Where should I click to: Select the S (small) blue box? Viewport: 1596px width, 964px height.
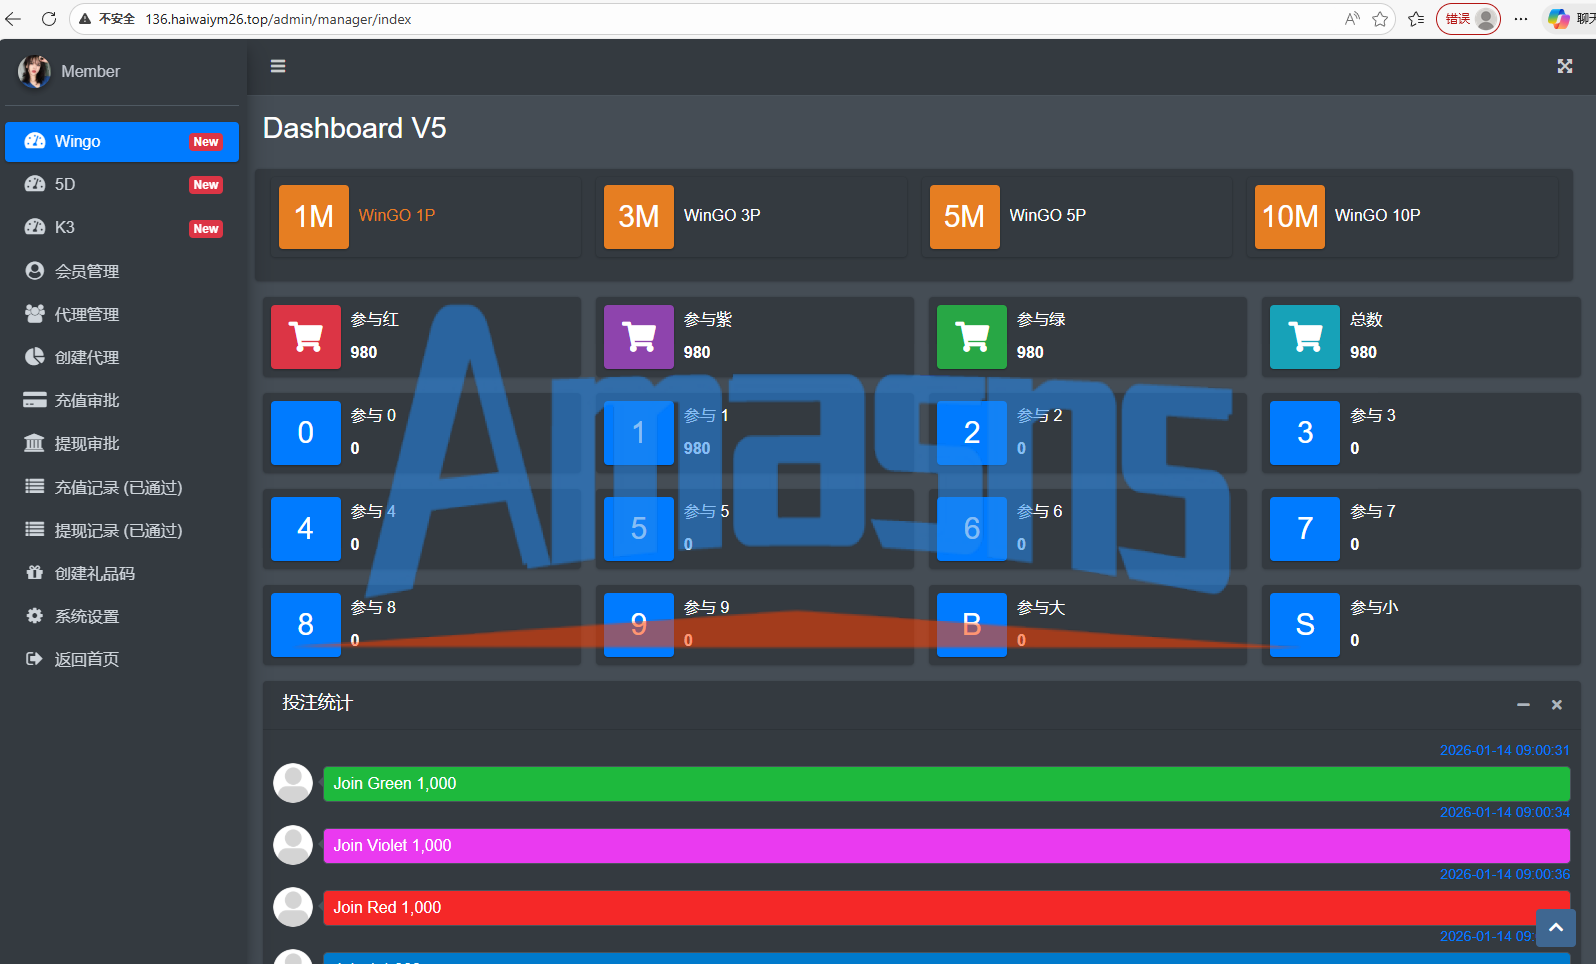click(1305, 624)
